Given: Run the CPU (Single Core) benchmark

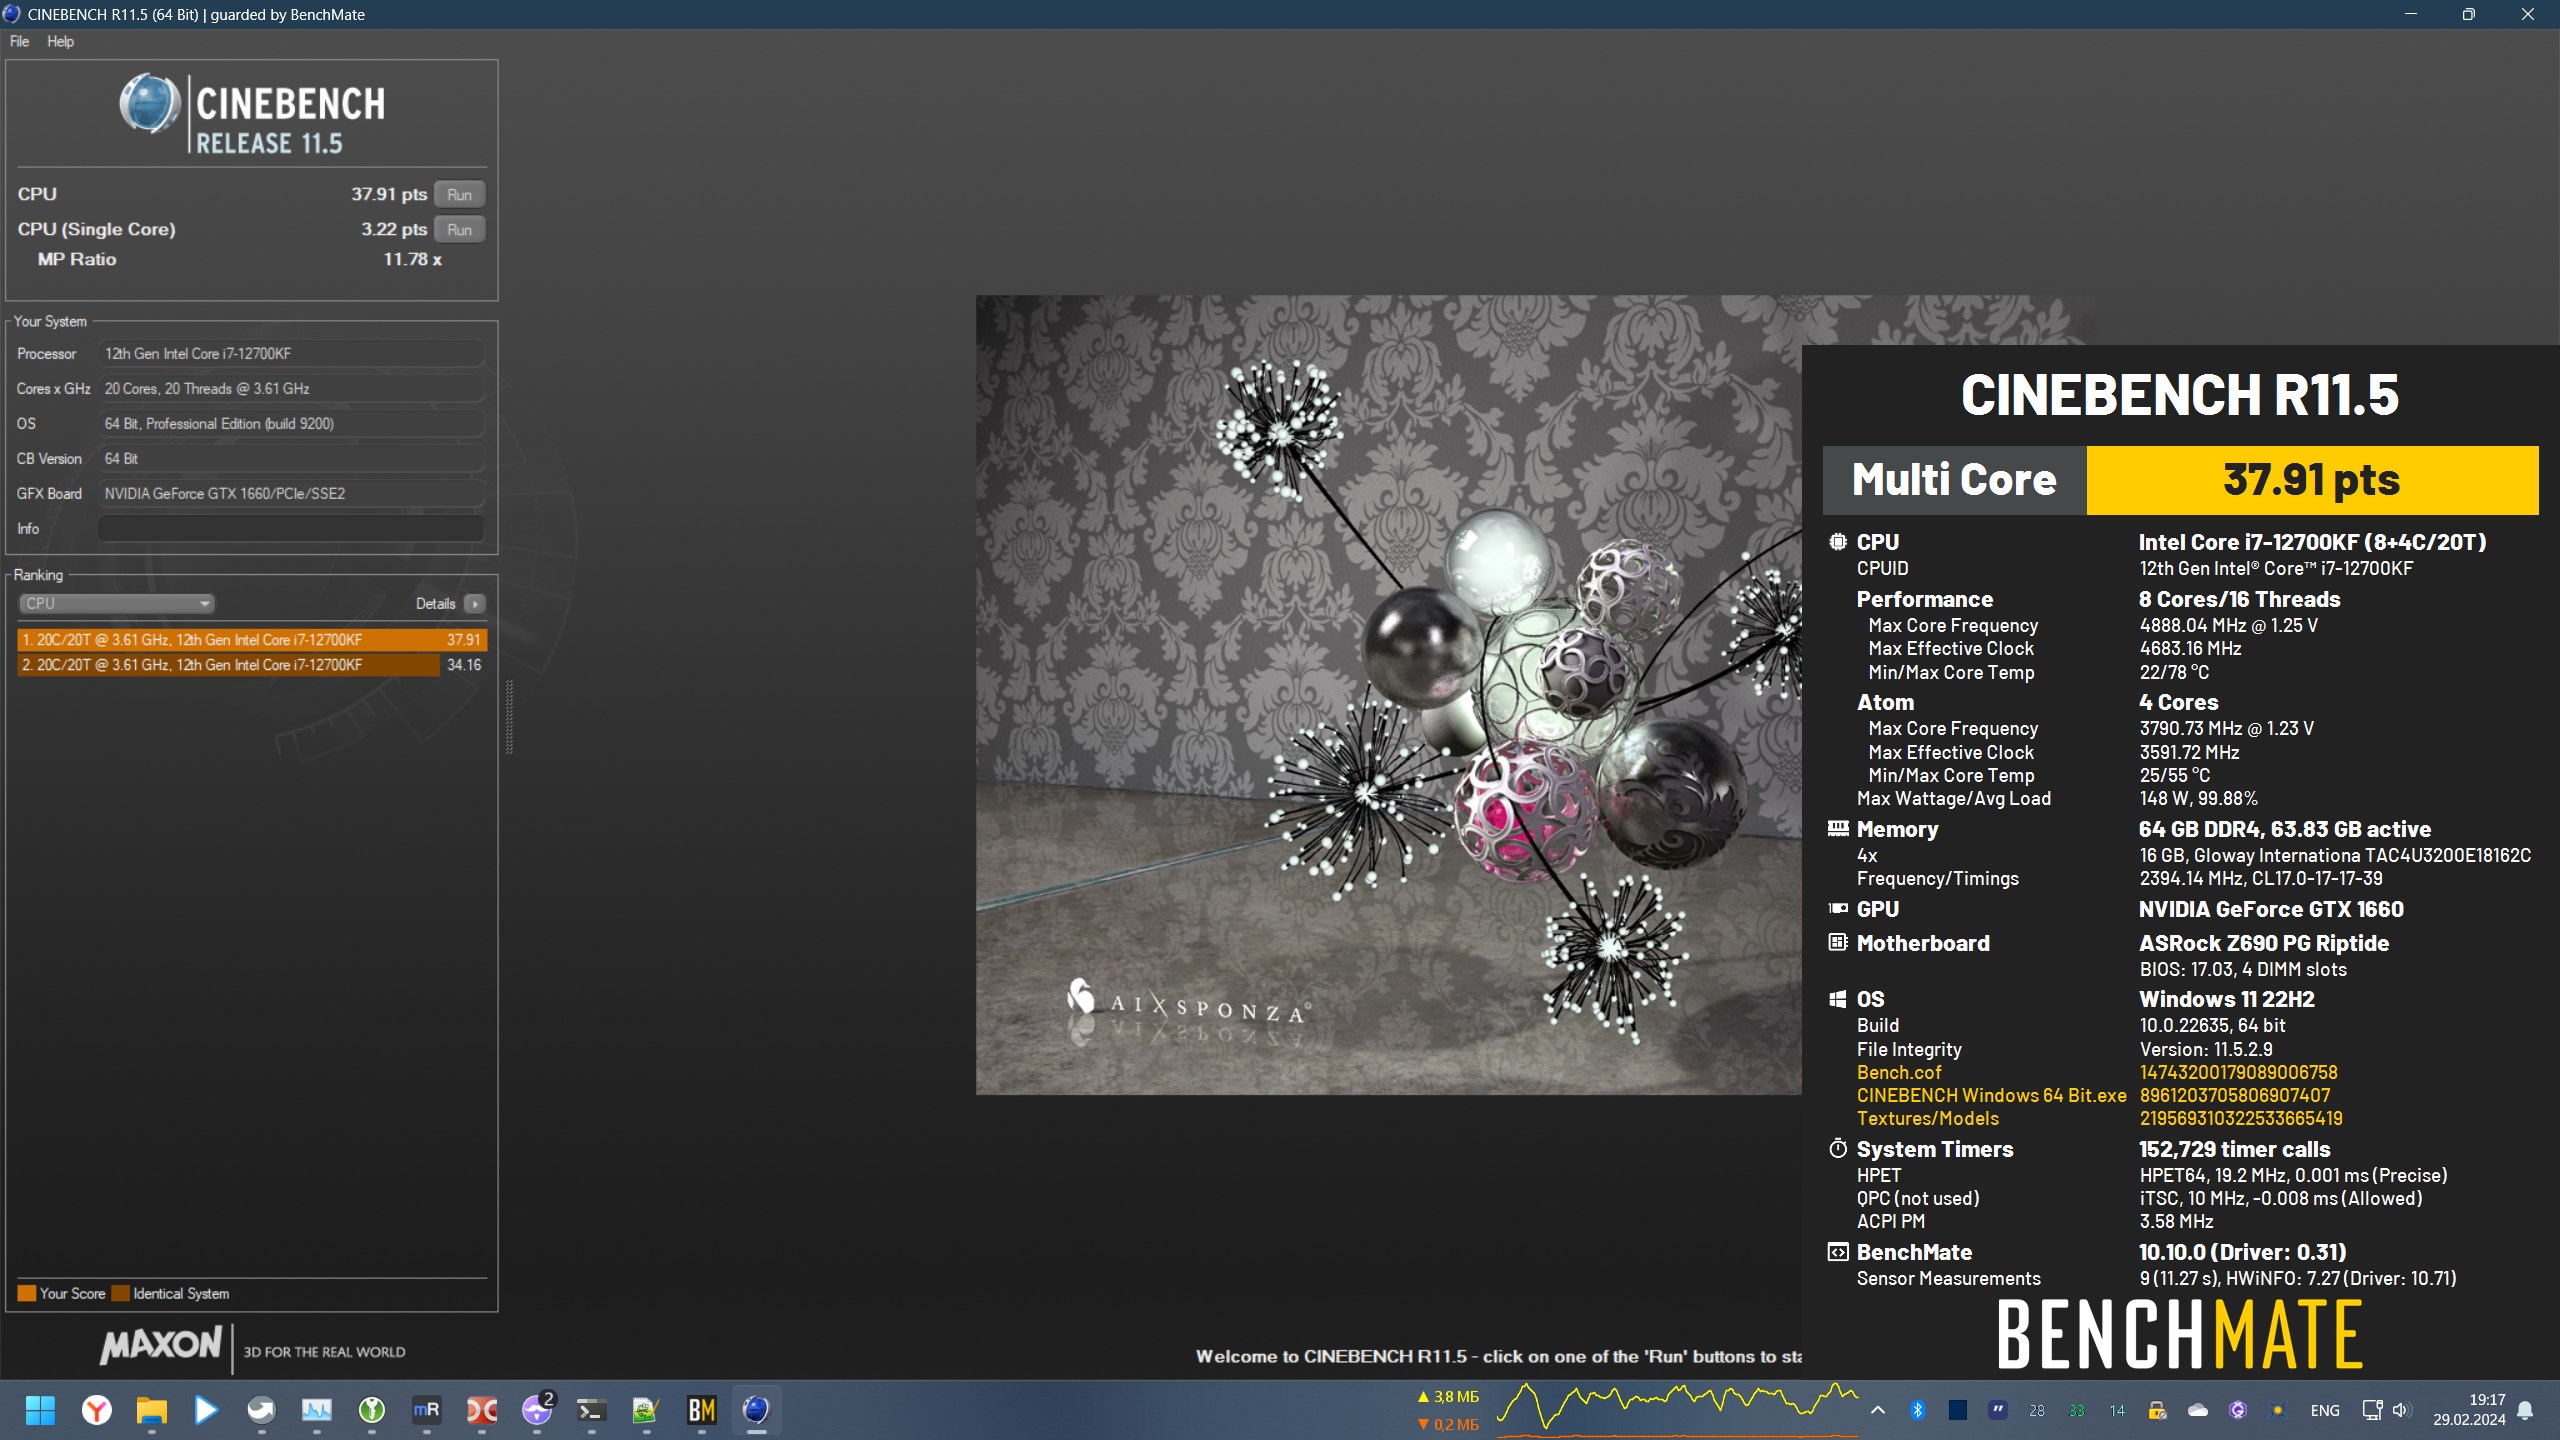Looking at the screenshot, I should tap(459, 229).
